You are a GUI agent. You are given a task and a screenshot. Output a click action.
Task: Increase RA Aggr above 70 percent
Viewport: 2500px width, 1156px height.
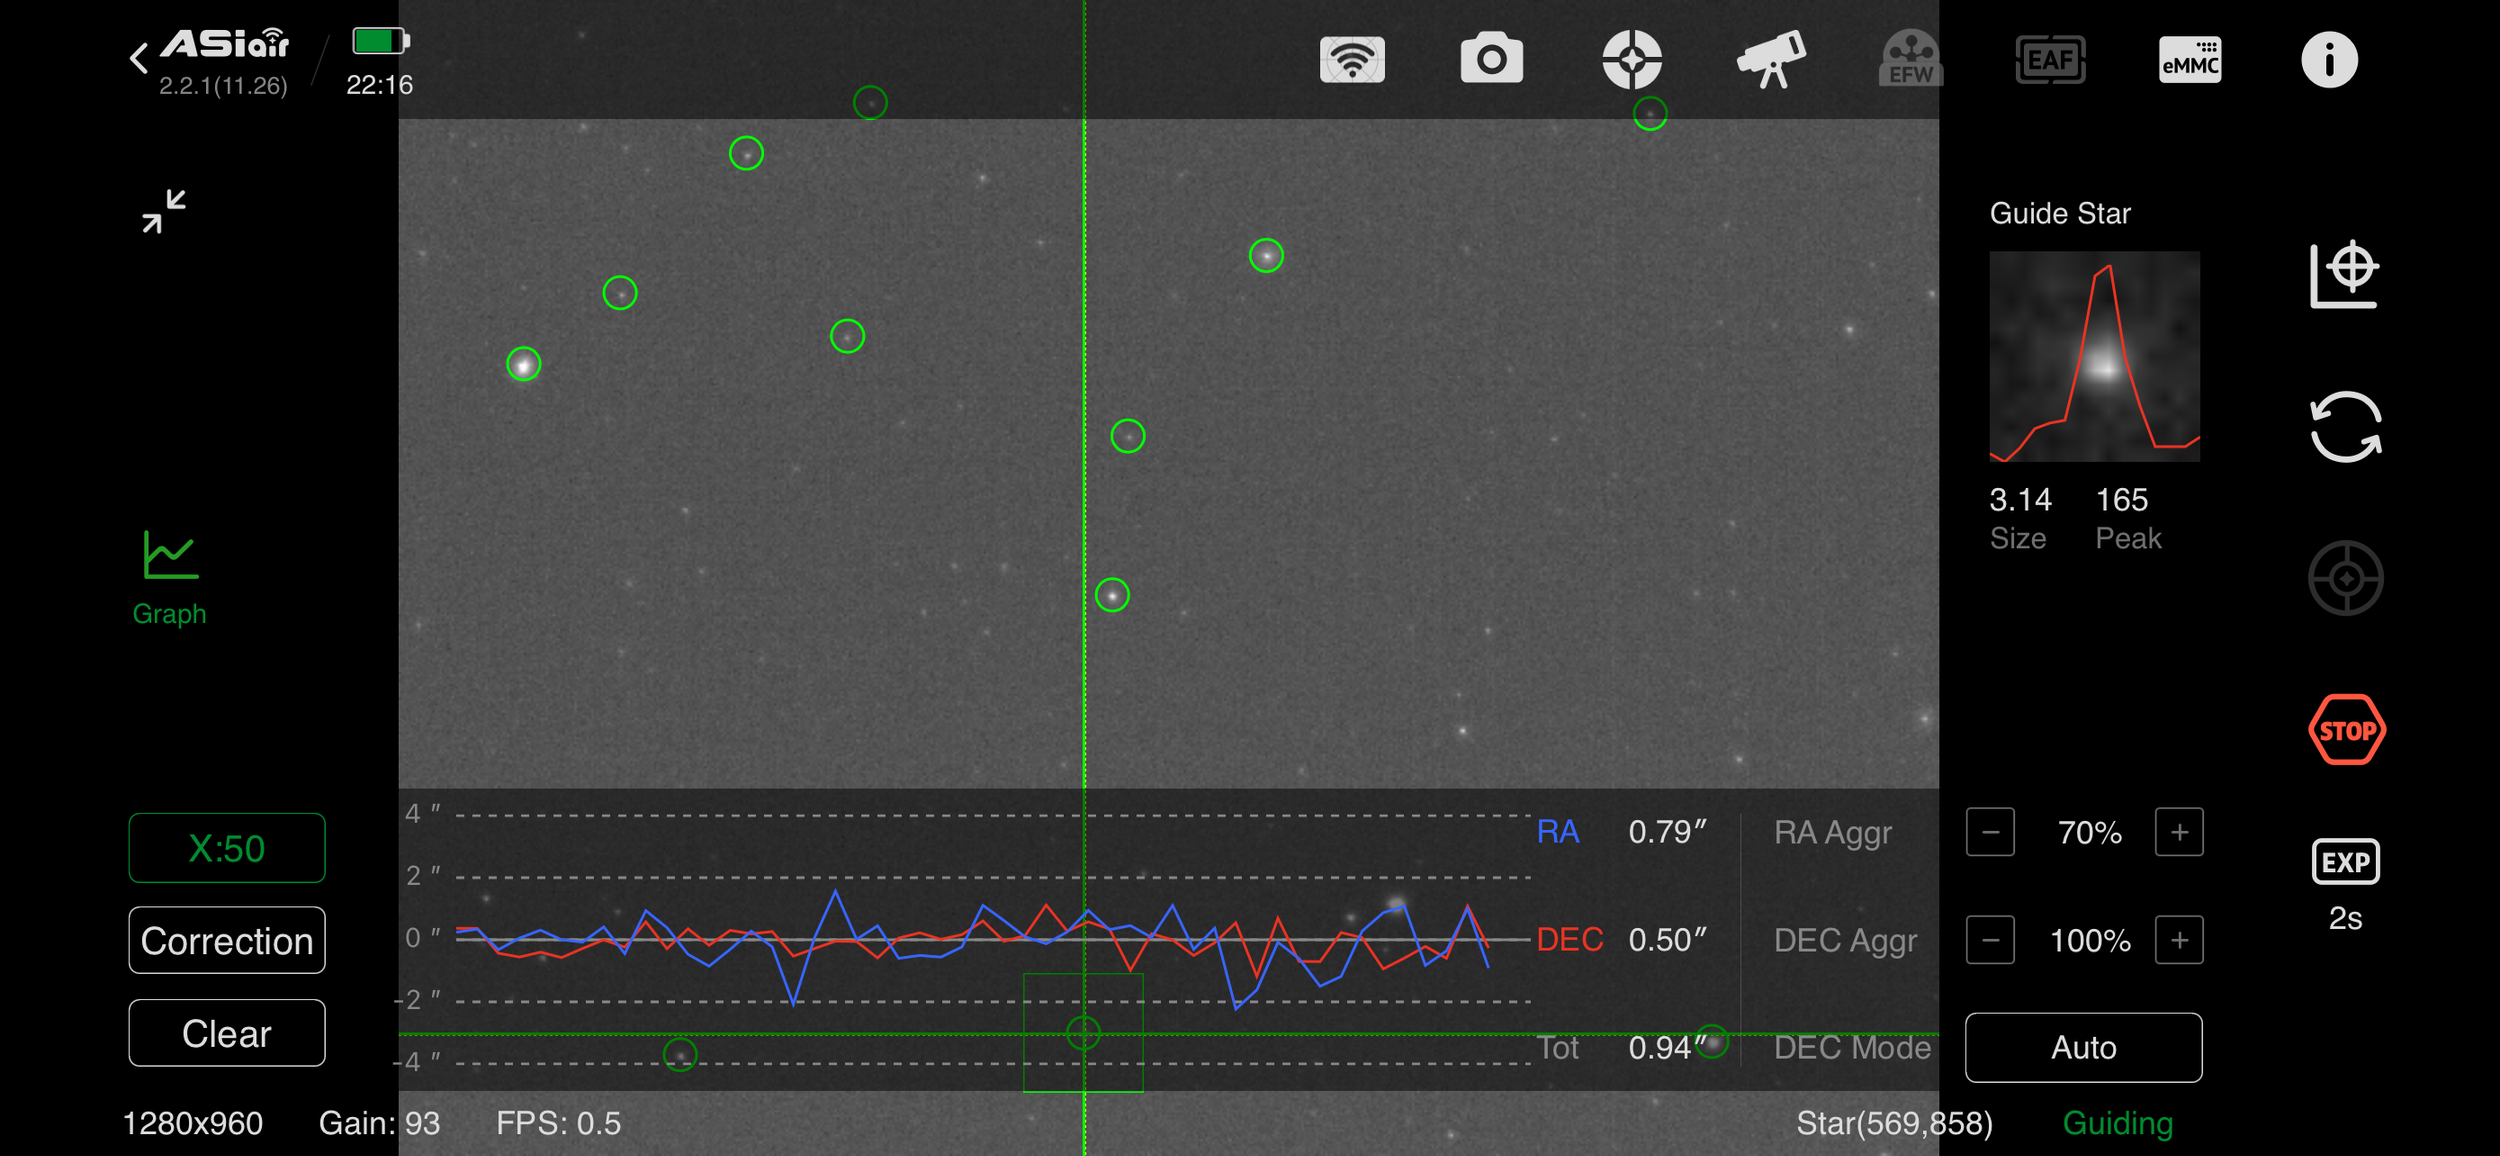click(x=2179, y=832)
